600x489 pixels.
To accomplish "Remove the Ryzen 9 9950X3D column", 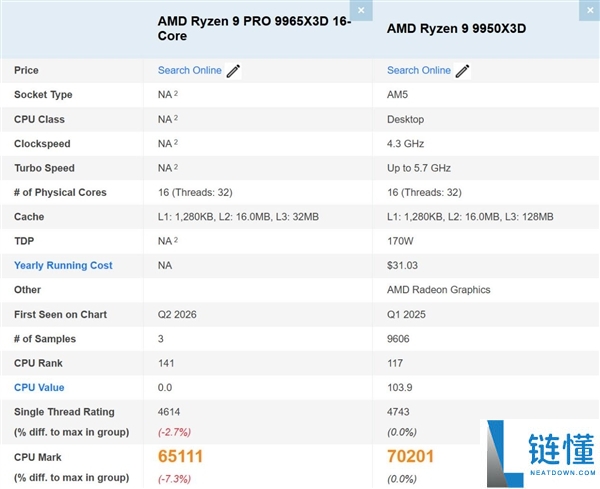I will [x=590, y=10].
